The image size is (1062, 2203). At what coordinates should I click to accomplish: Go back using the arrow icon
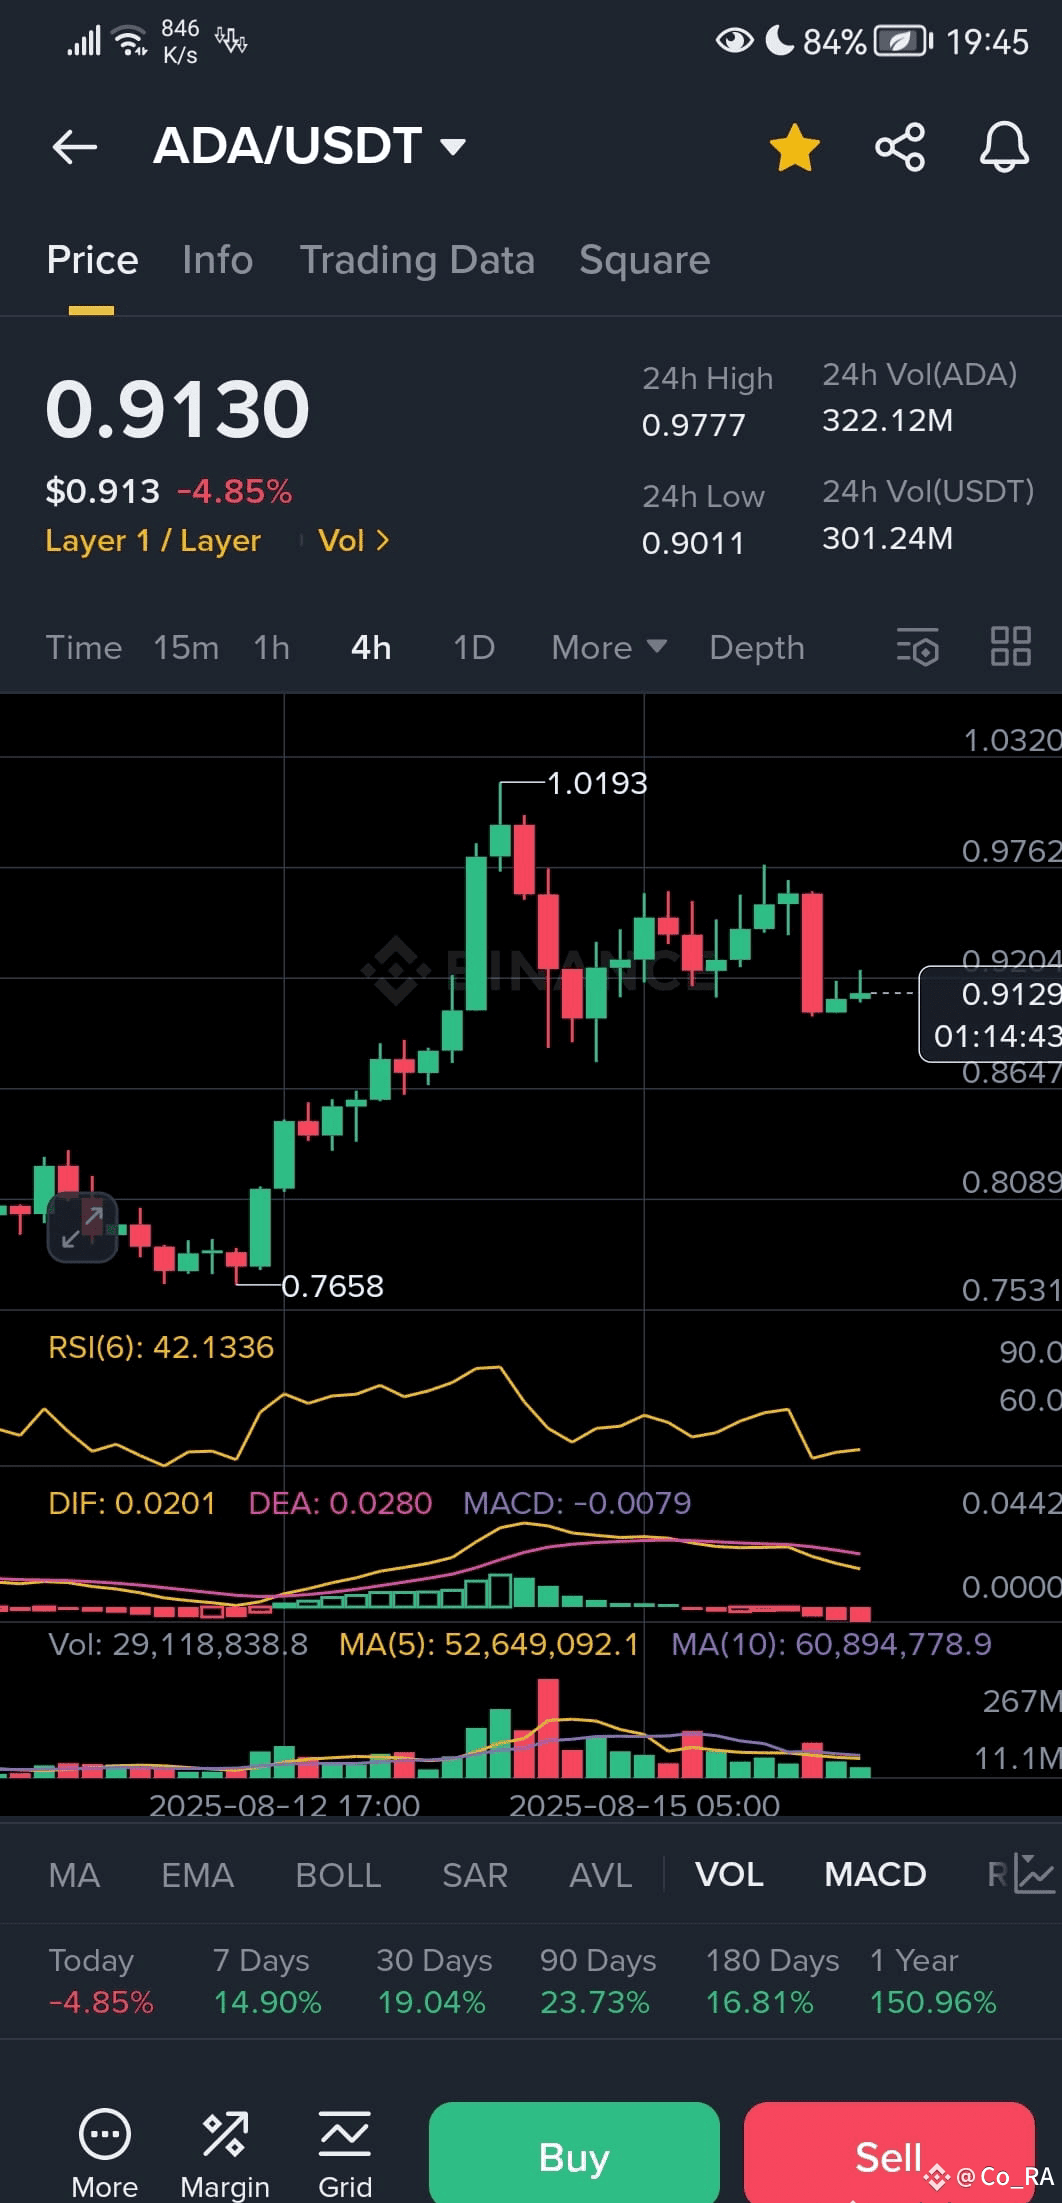pos(75,147)
